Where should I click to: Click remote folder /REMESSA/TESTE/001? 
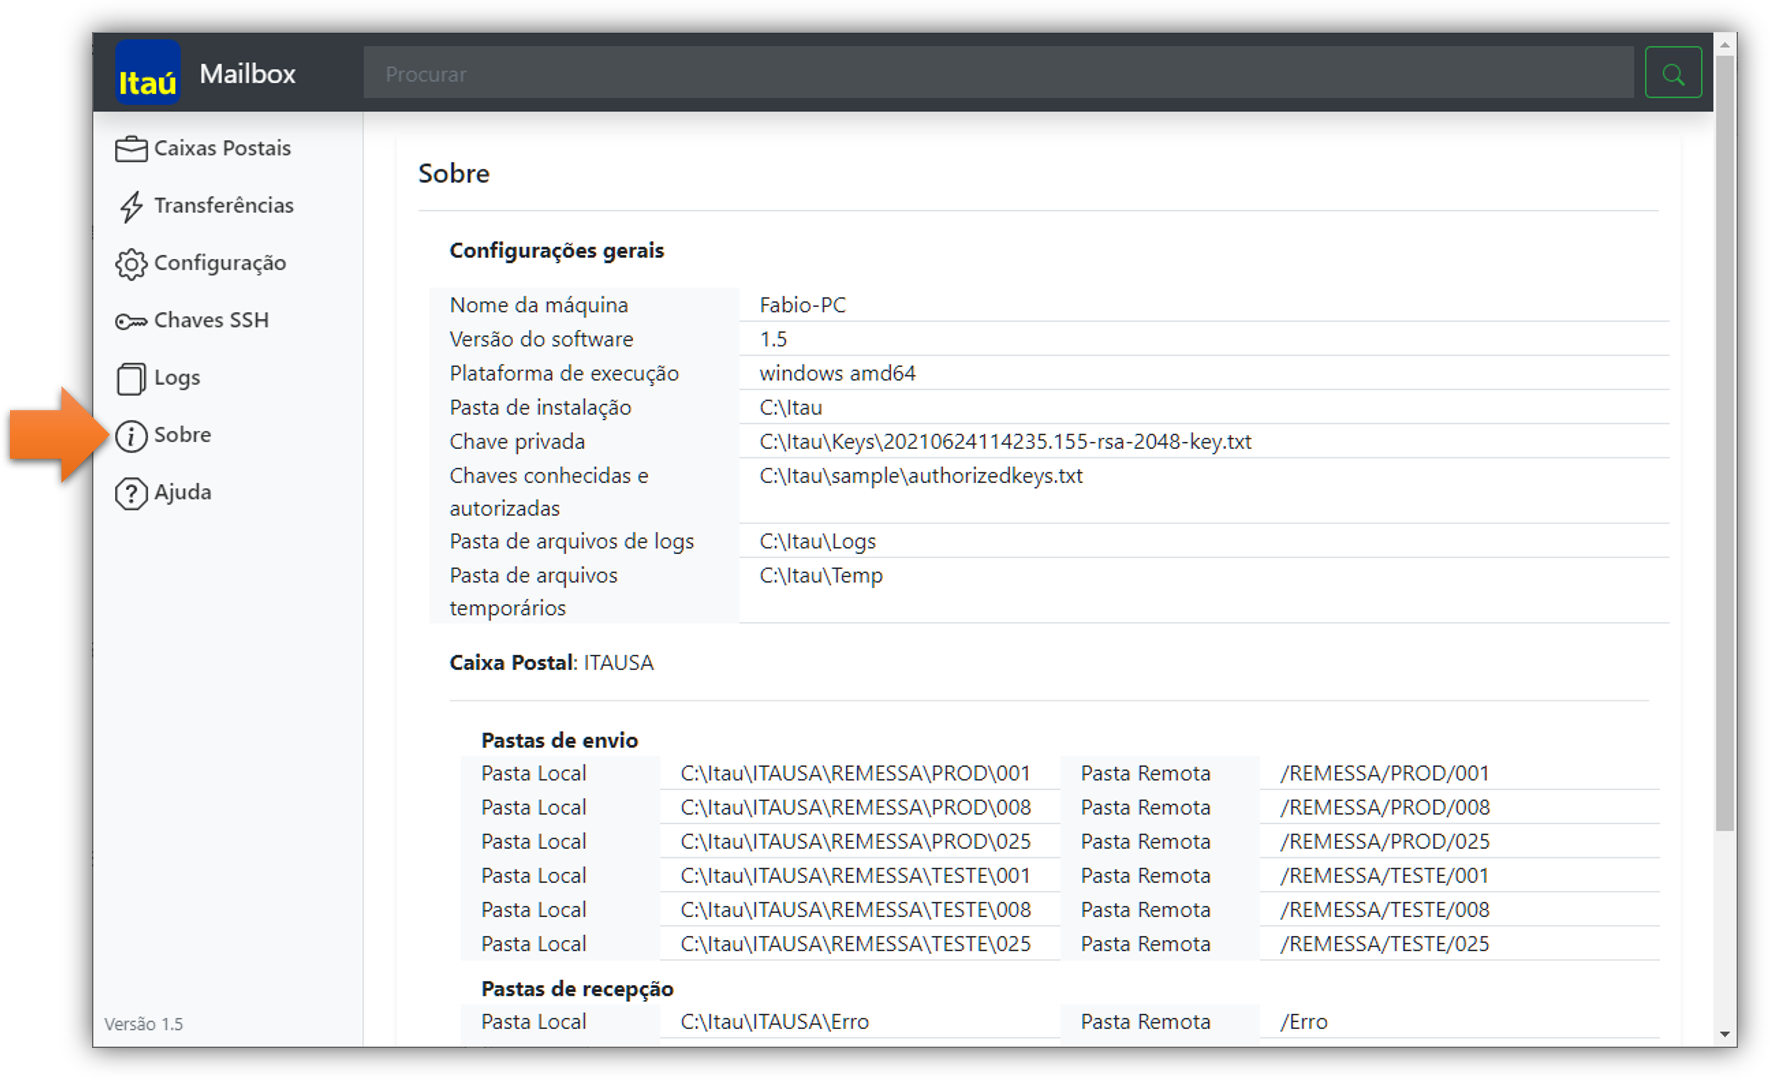coord(1384,875)
